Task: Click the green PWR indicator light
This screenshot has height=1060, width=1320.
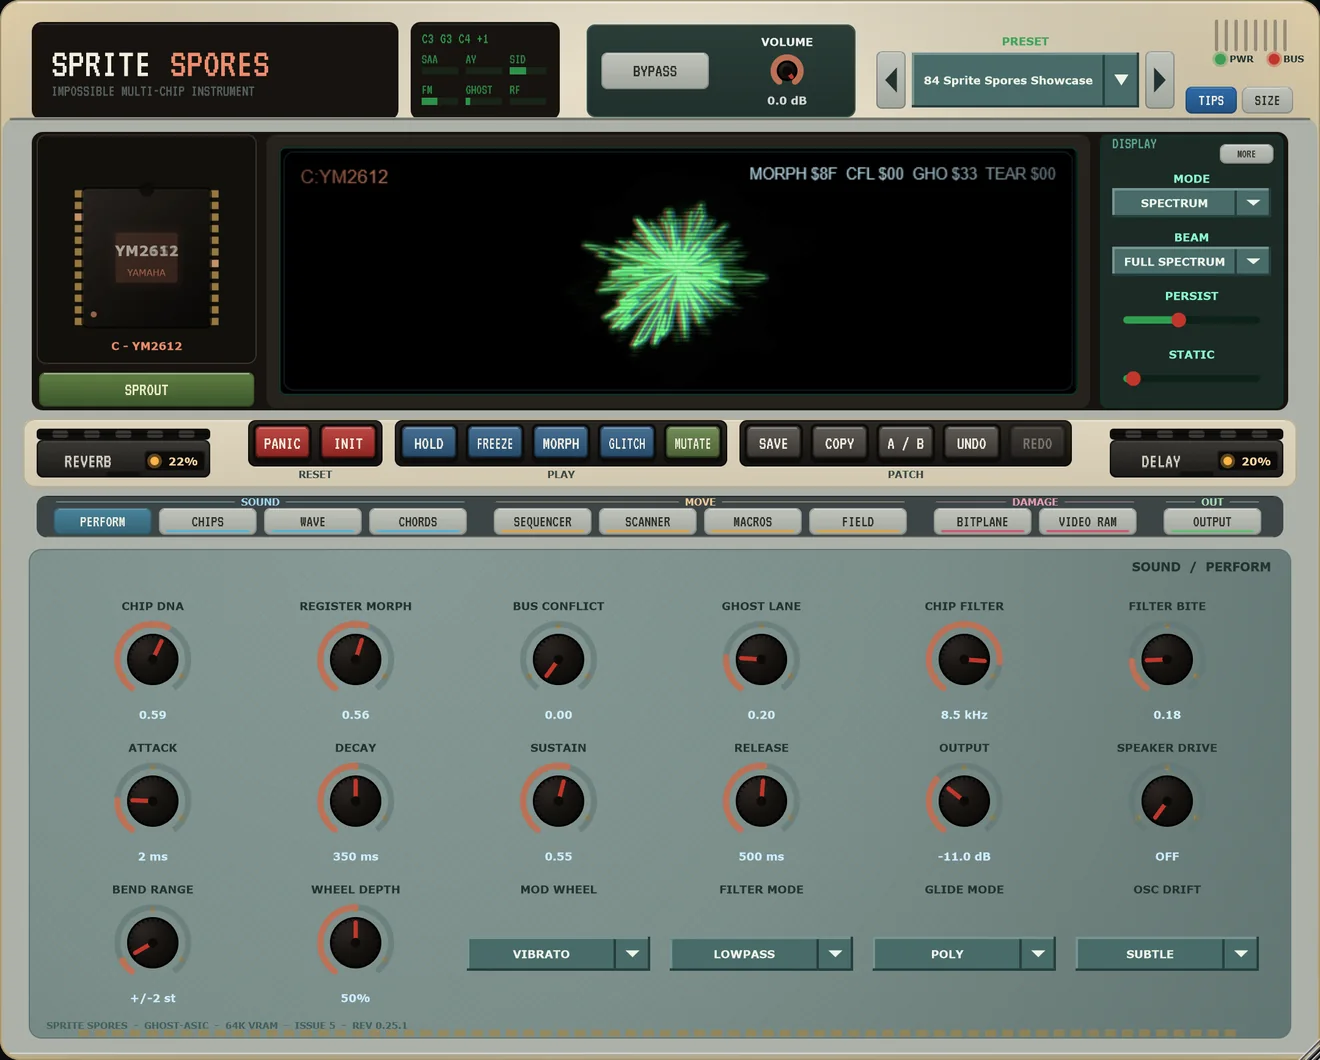Action: pyautogui.click(x=1220, y=59)
